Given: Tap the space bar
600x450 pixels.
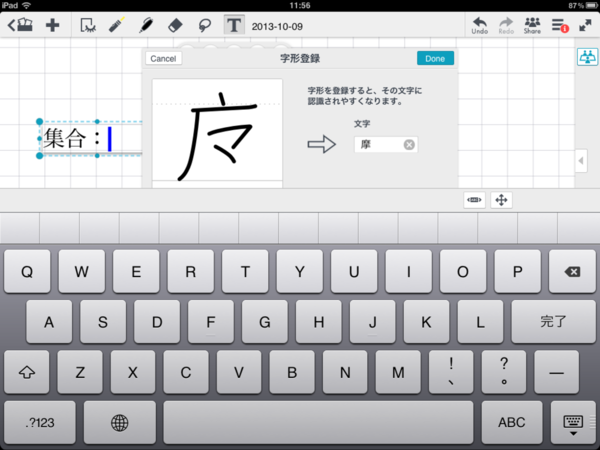Looking at the screenshot, I should point(318,422).
